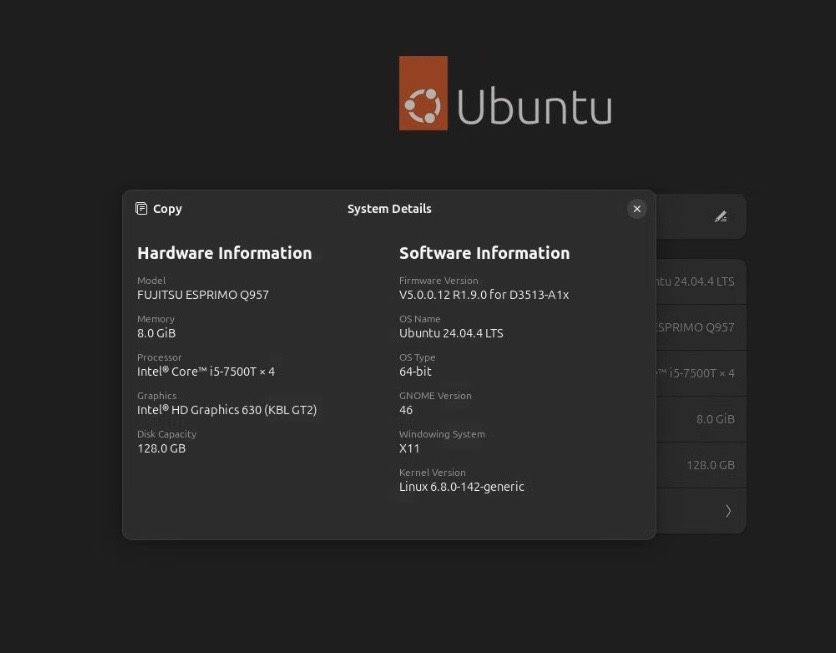The width and height of the screenshot is (836, 653).
Task: Click the model value FUJITSU ESPRIMO Q957
Action: click(203, 295)
